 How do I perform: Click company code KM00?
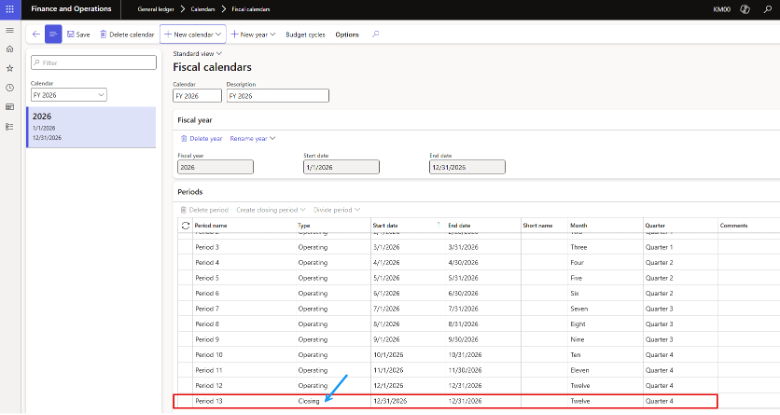[x=721, y=9]
